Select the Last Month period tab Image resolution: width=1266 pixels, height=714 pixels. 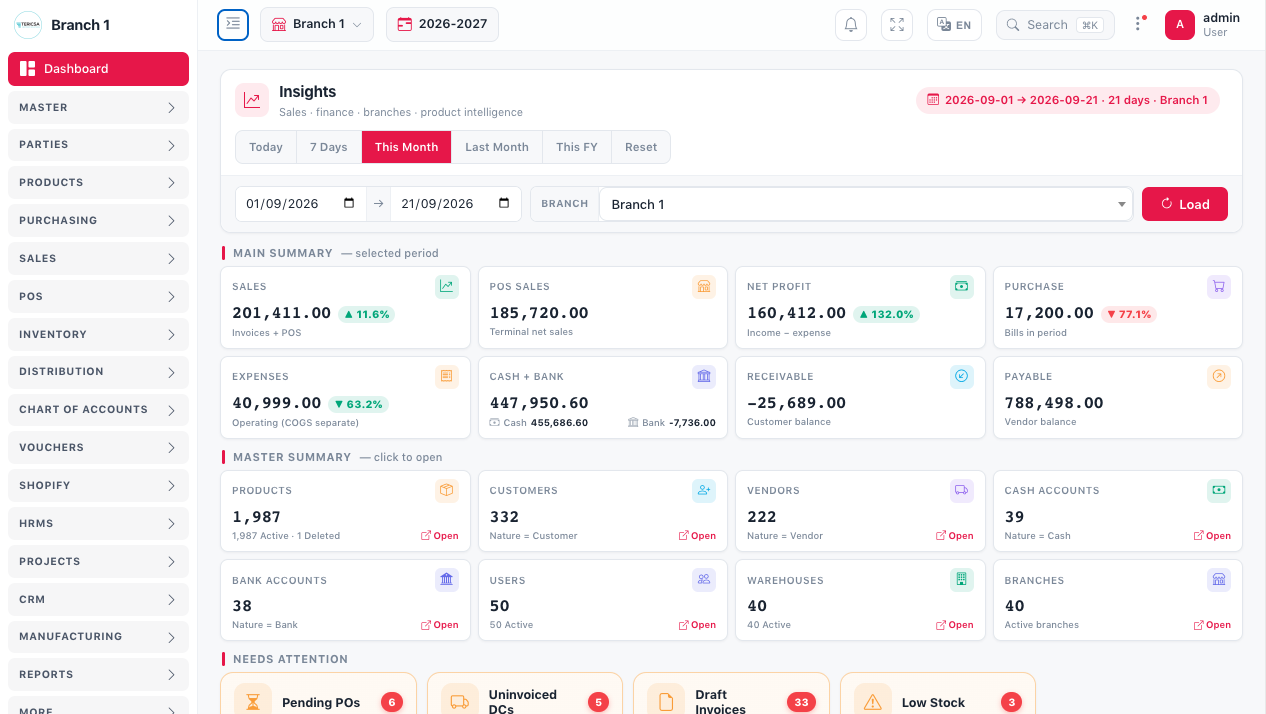[497, 147]
